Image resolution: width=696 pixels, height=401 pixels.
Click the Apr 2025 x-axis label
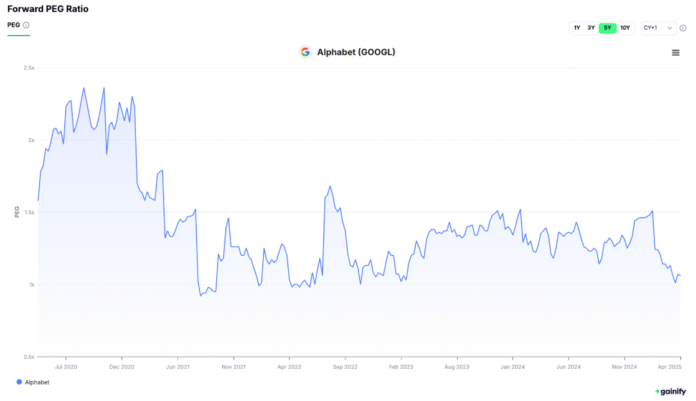(x=669, y=367)
